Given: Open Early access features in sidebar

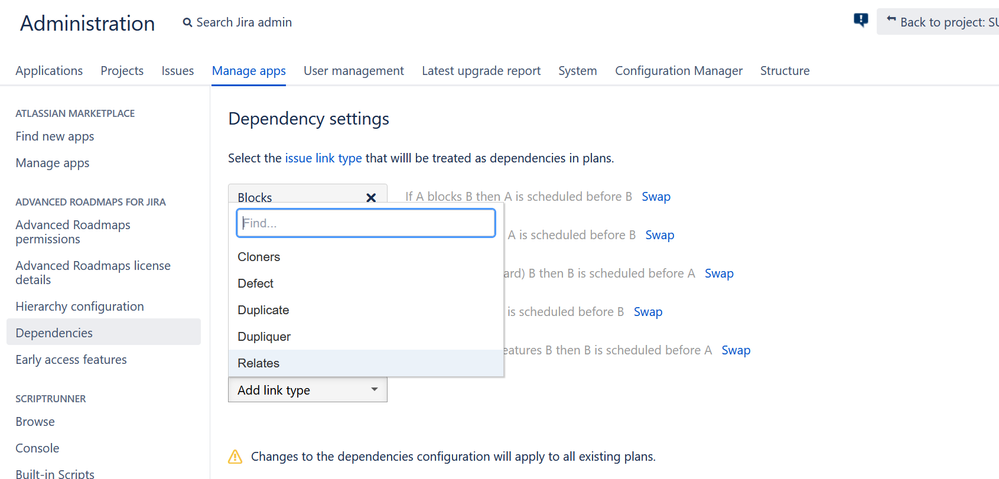Looking at the screenshot, I should point(71,360).
